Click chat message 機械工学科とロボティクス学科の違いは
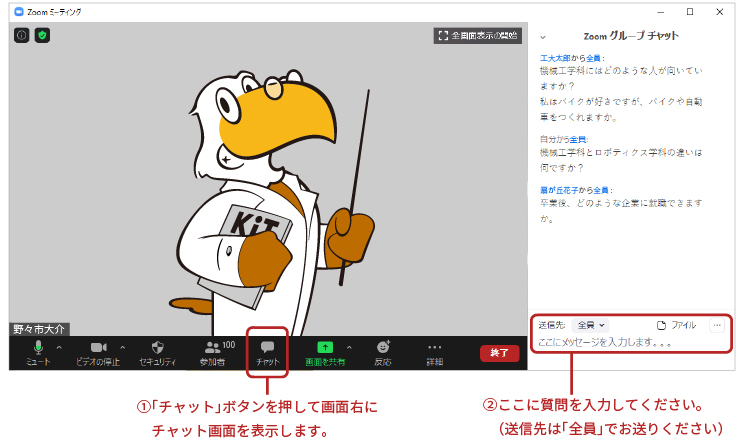The width and height of the screenshot is (742, 447). (x=621, y=153)
